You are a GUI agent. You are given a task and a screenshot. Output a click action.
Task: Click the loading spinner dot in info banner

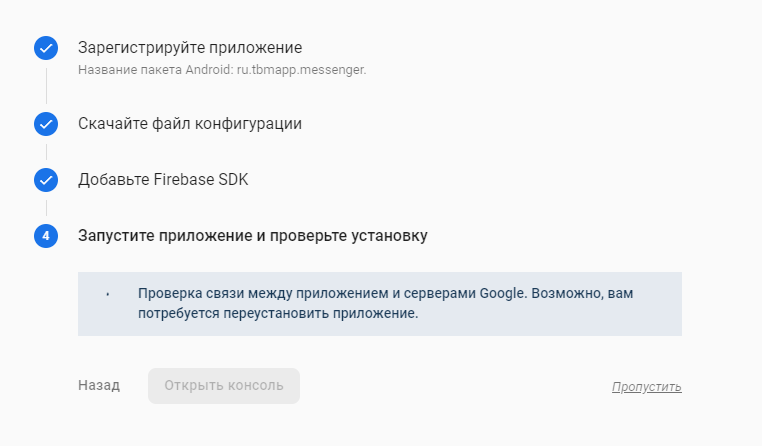click(x=107, y=294)
